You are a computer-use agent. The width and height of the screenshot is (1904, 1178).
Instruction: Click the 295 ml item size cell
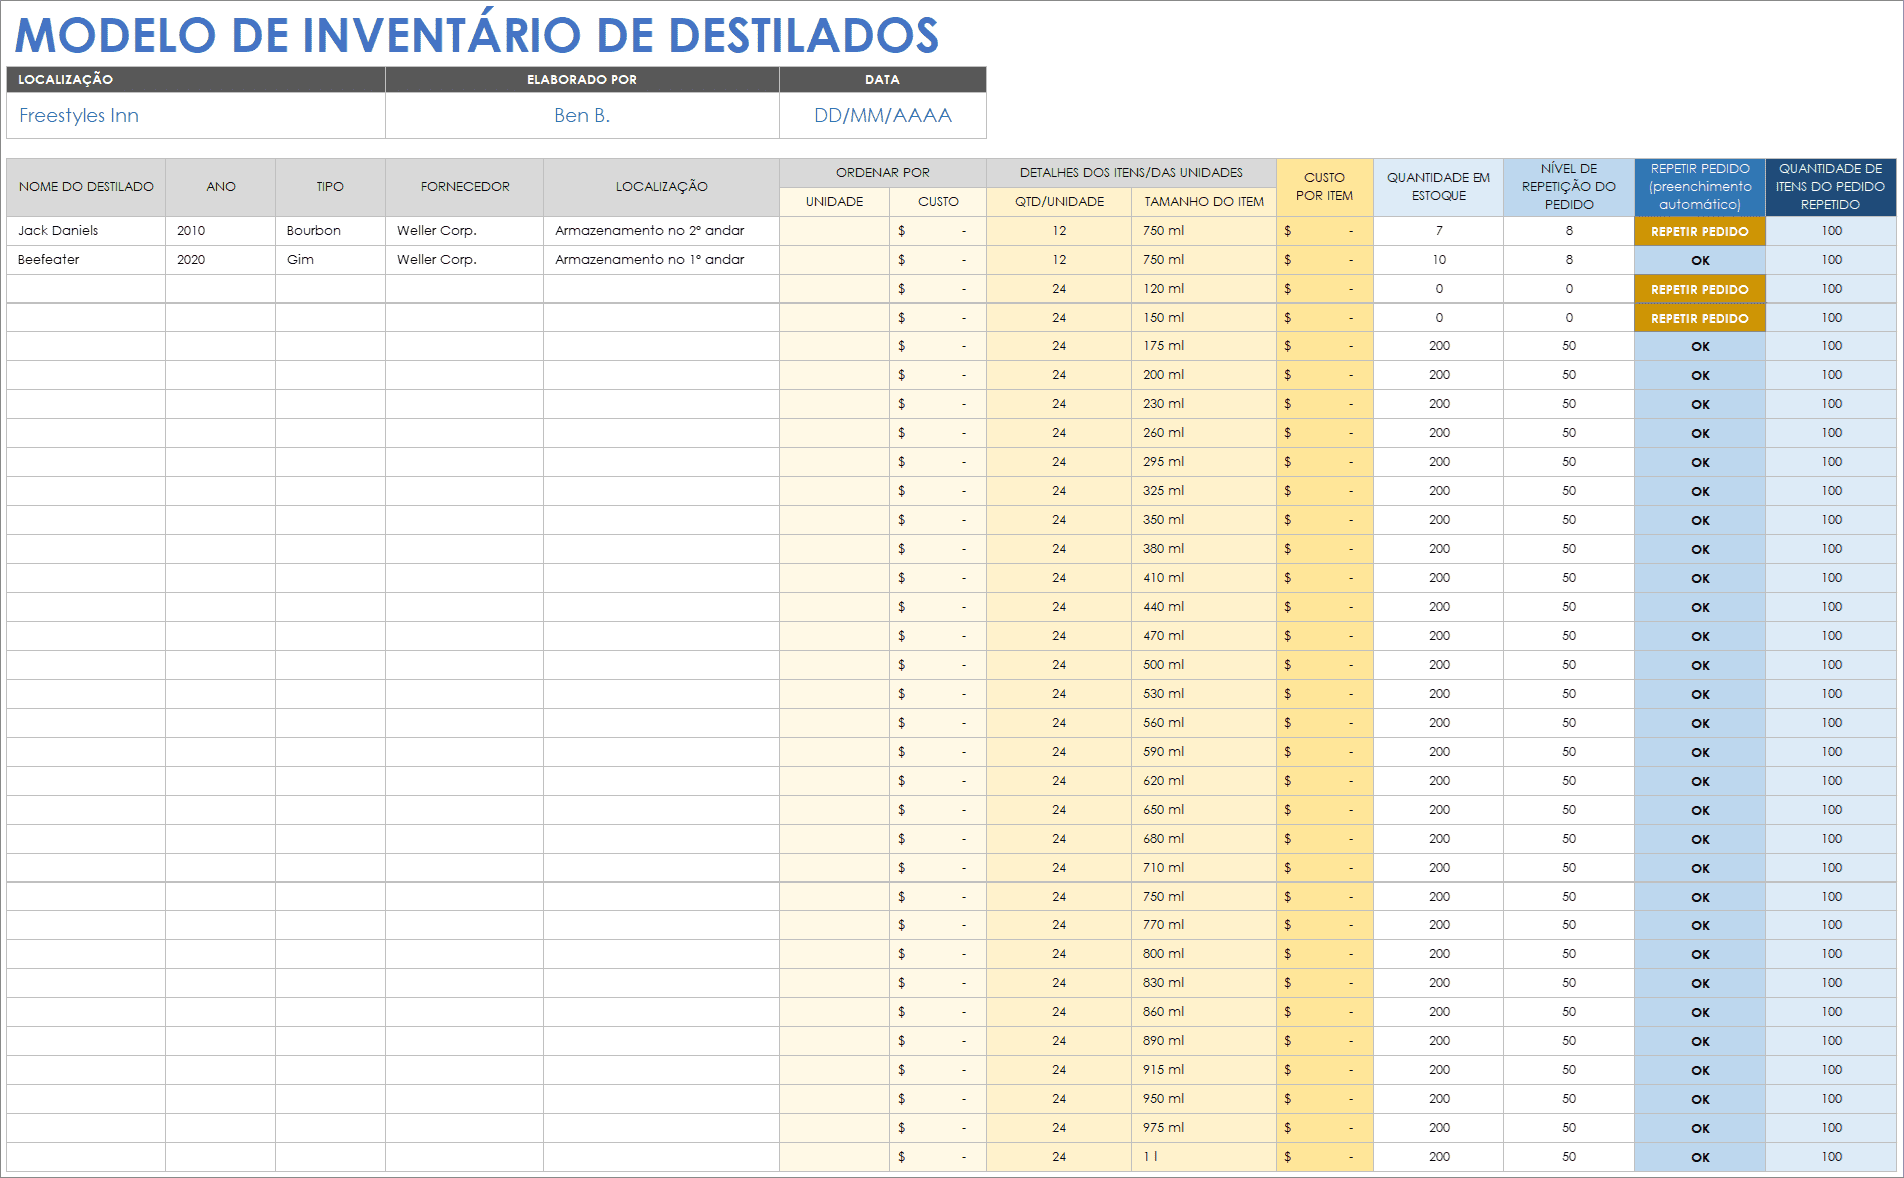[1204, 462]
